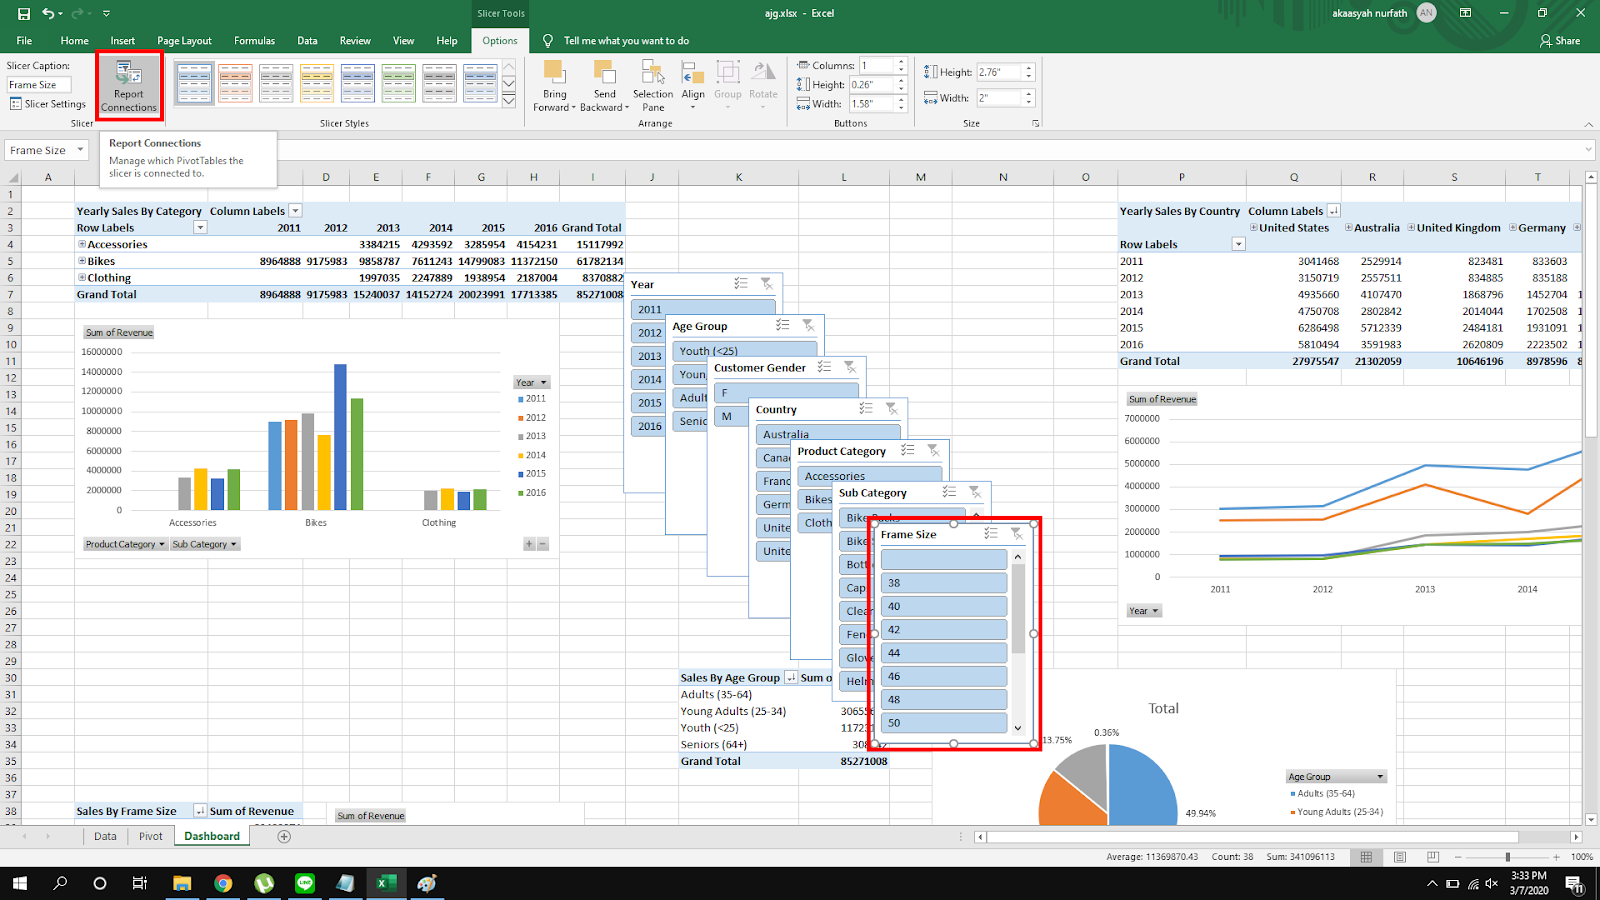Open Slicer Settings

point(48,104)
